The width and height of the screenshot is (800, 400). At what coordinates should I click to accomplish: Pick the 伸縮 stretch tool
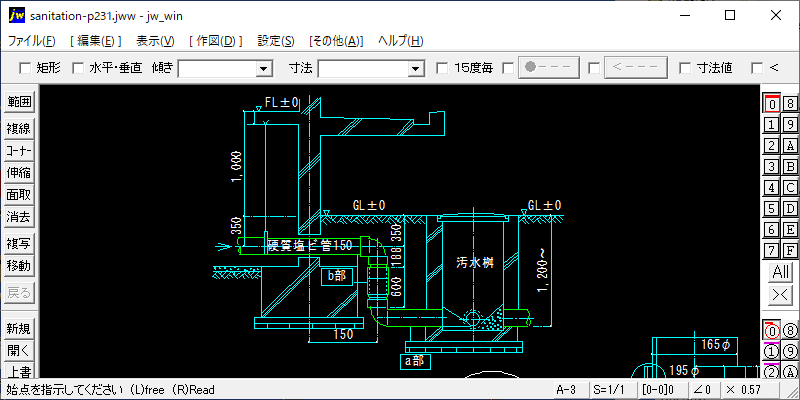19,172
